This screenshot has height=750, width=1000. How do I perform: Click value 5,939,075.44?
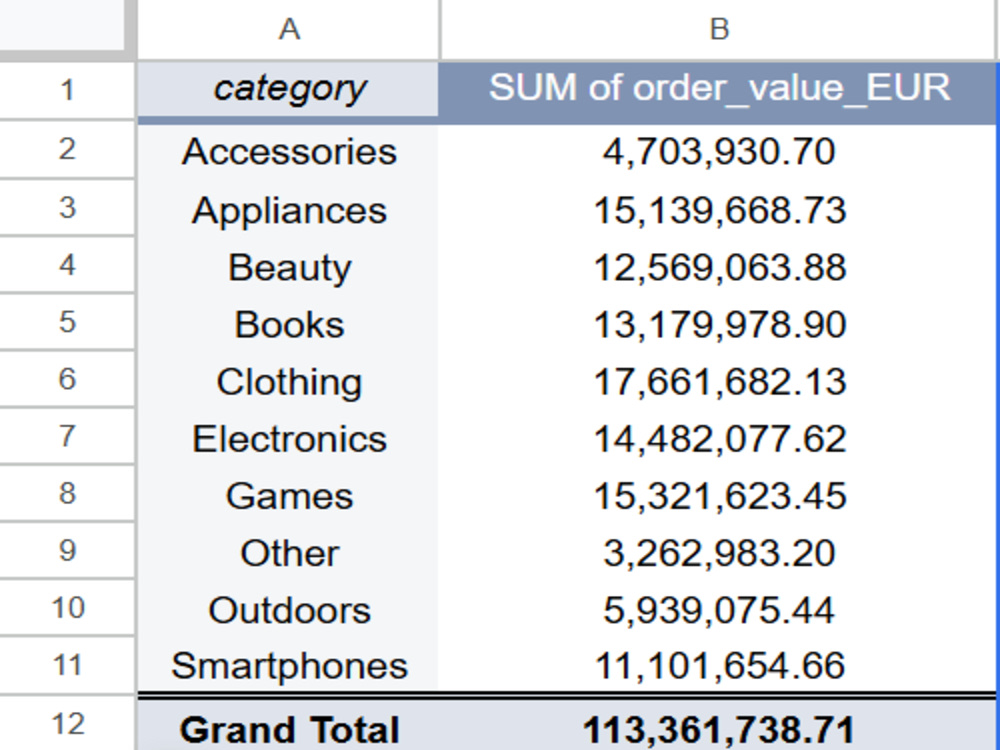(718, 610)
